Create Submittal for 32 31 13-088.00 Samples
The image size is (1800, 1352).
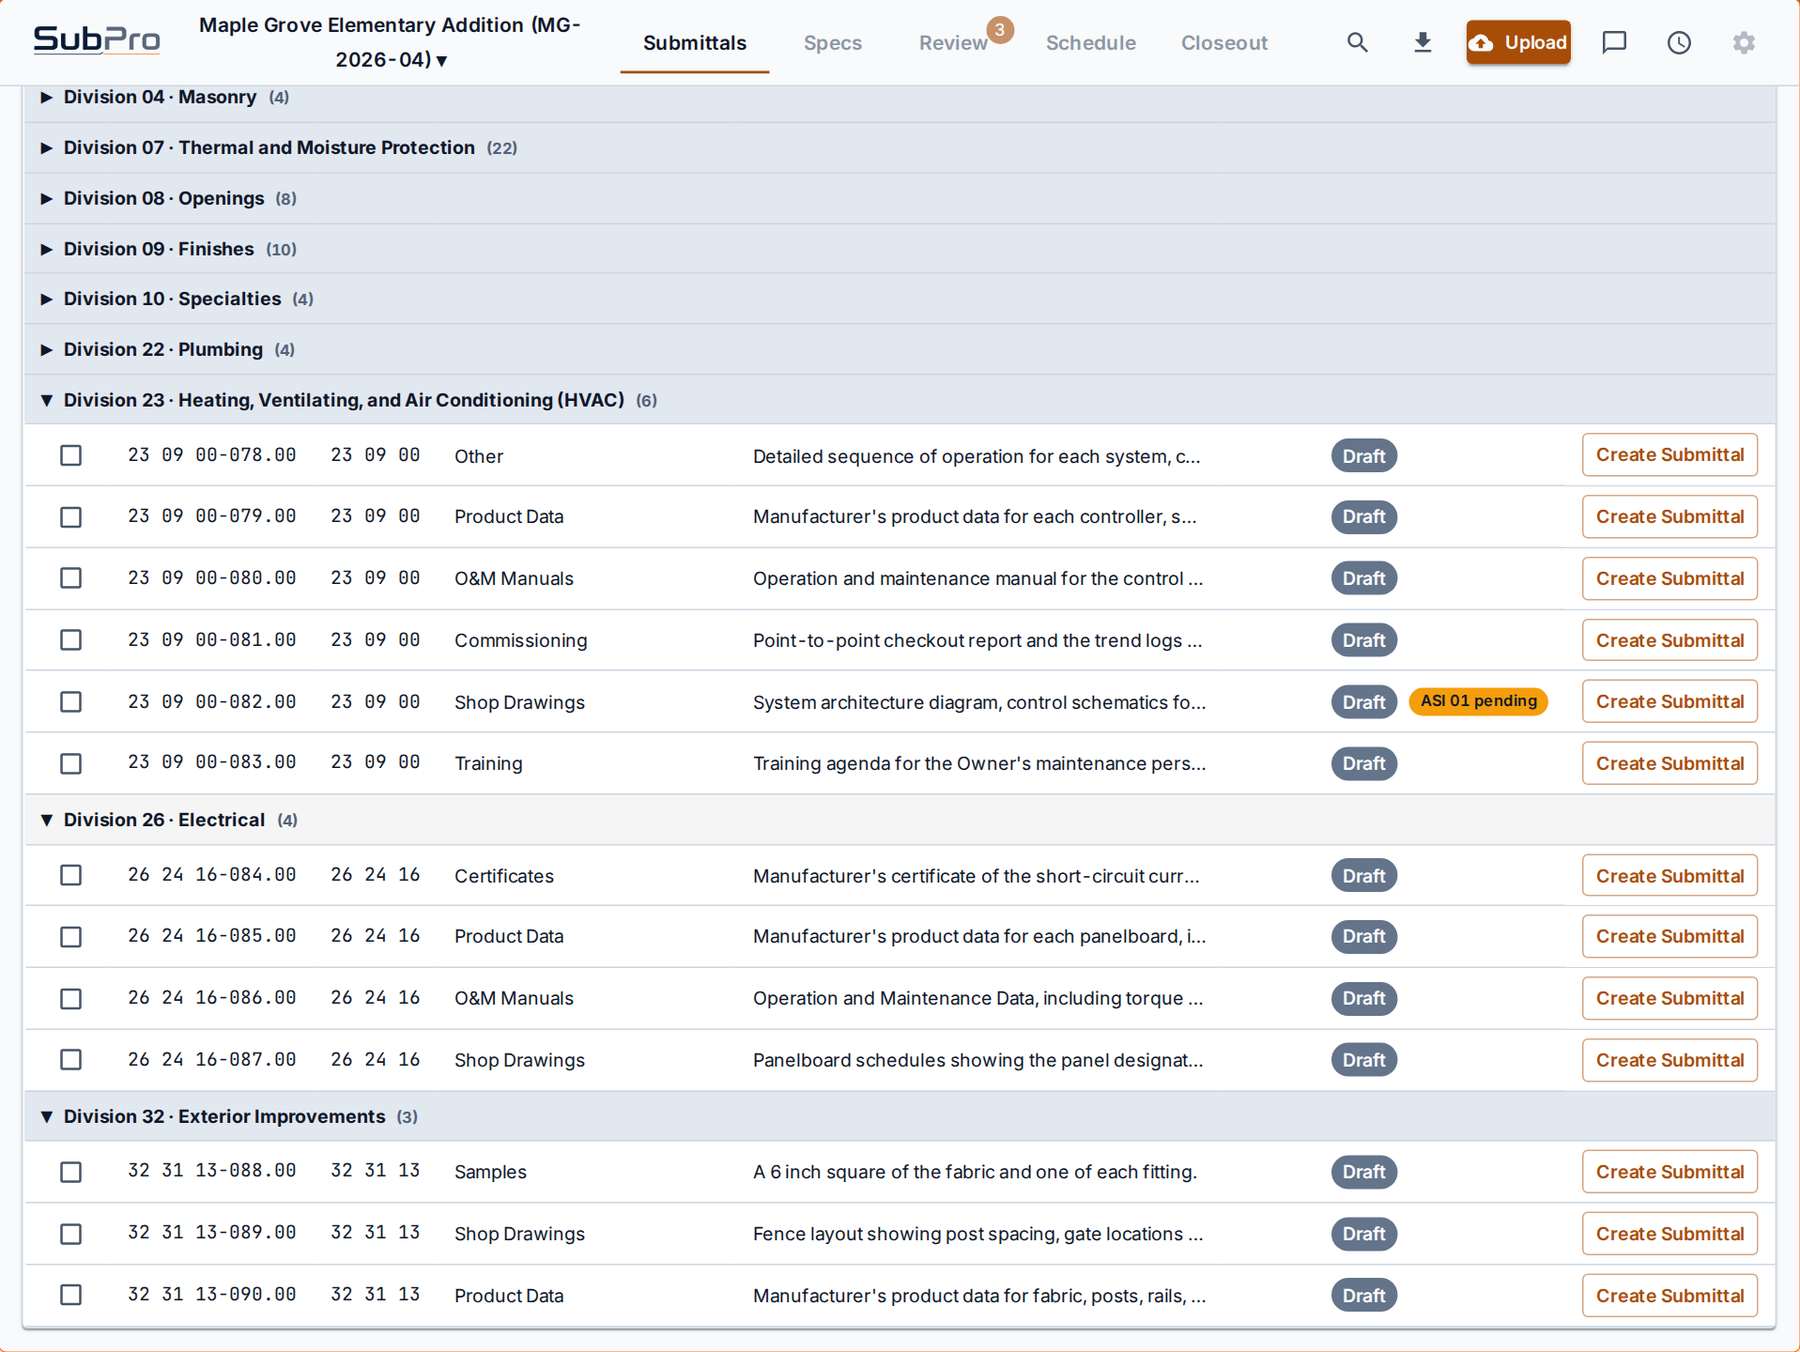coord(1669,1172)
